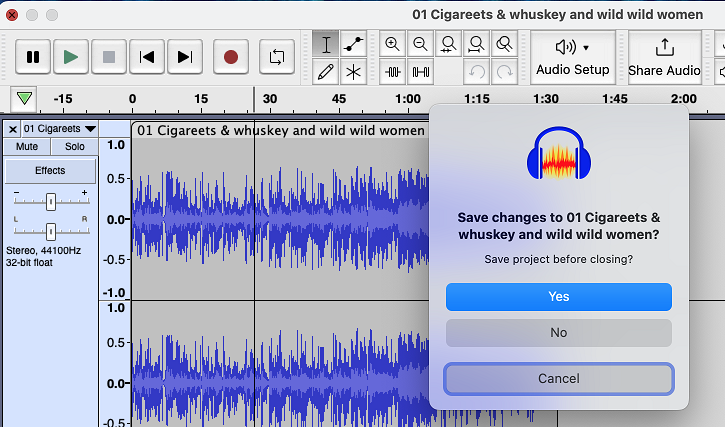Open the track Effects panel
The image size is (725, 427).
point(50,171)
